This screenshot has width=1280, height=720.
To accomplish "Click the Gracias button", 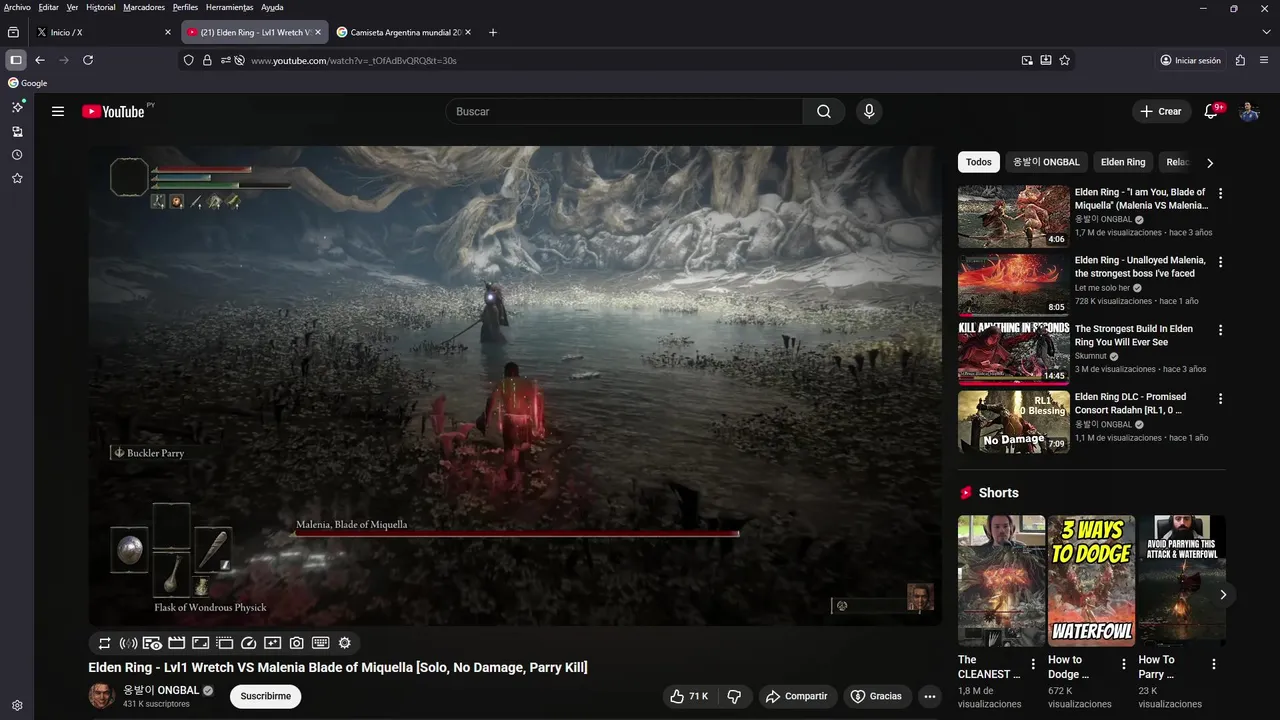I will [x=876, y=696].
